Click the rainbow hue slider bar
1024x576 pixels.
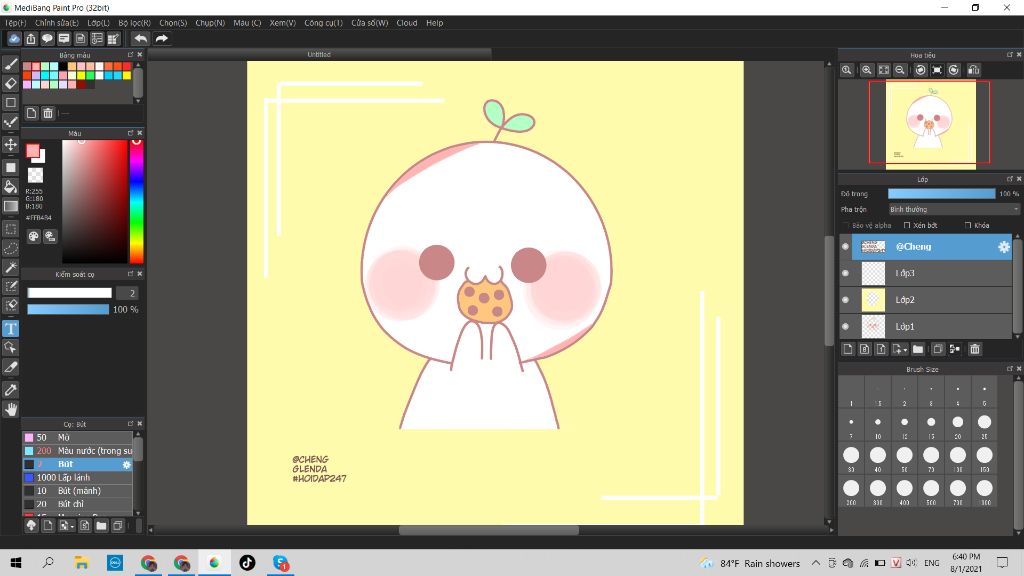pyautogui.click(x=136, y=201)
